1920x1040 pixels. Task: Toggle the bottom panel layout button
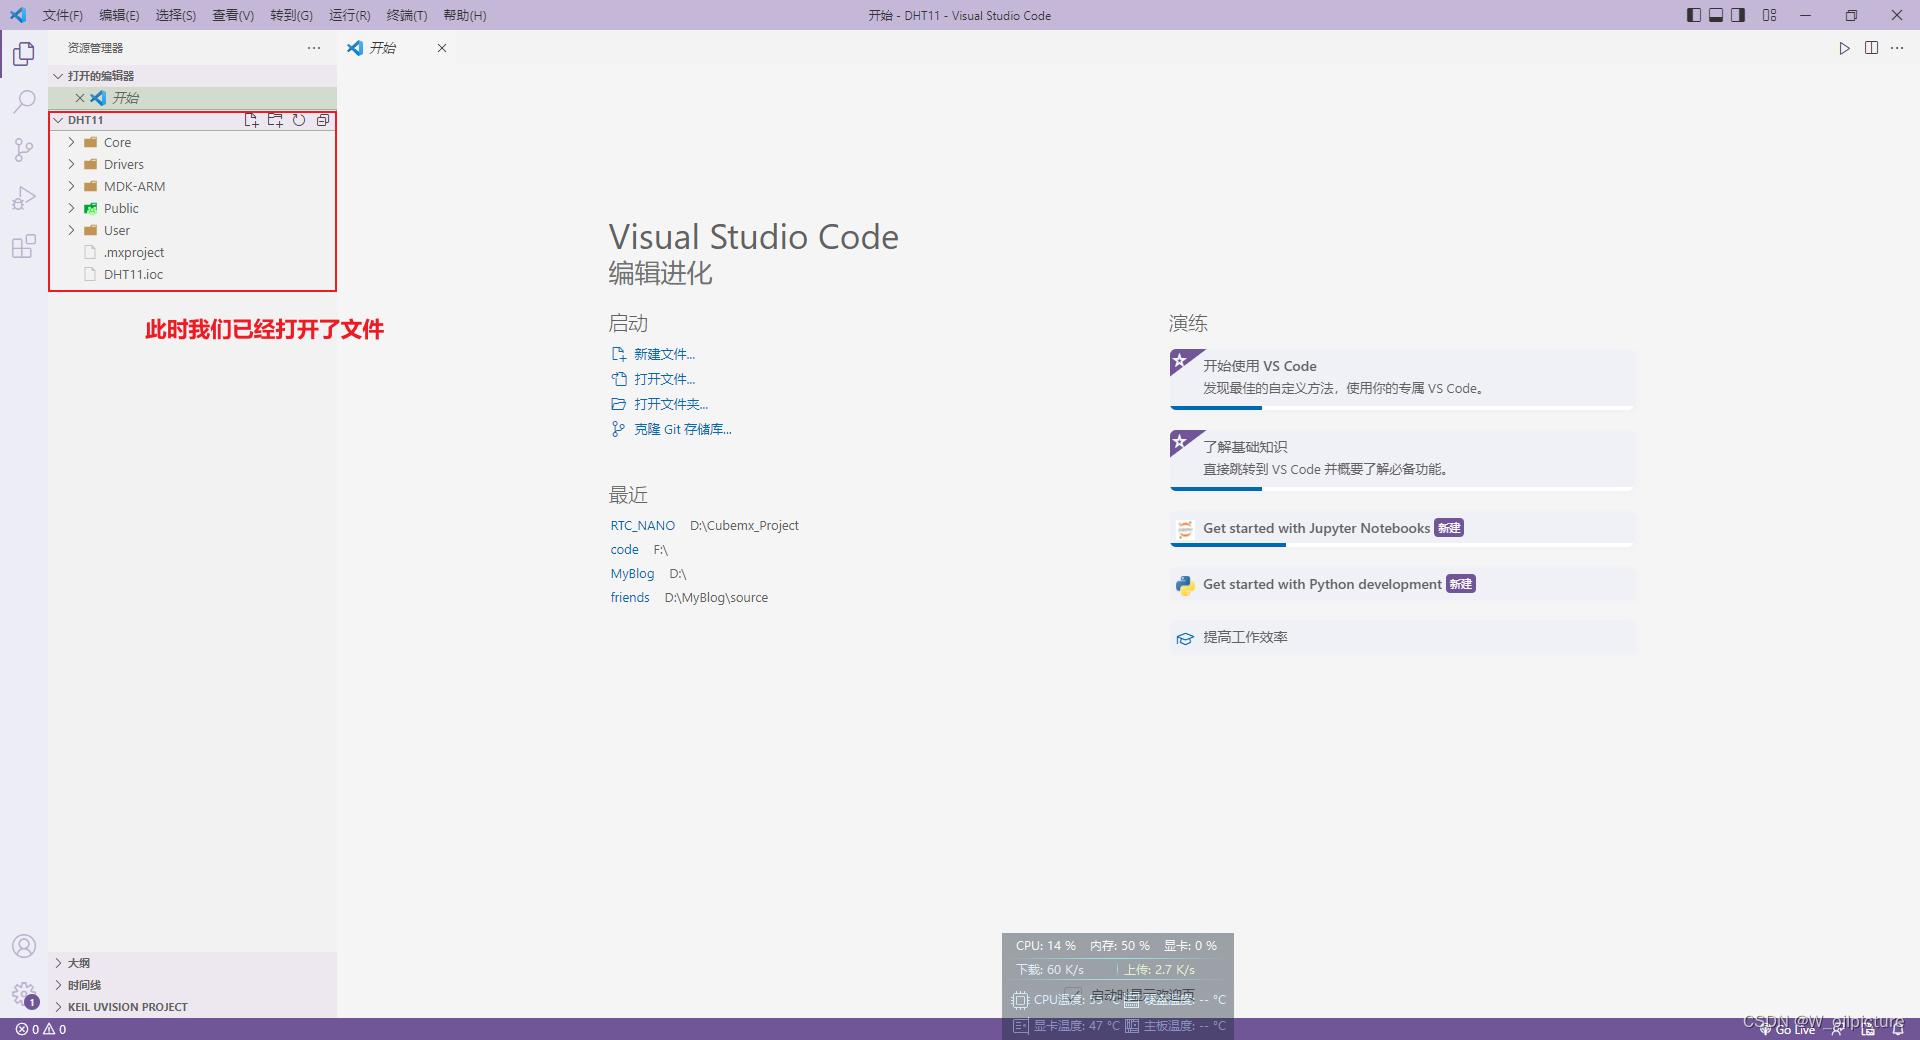click(x=1716, y=15)
